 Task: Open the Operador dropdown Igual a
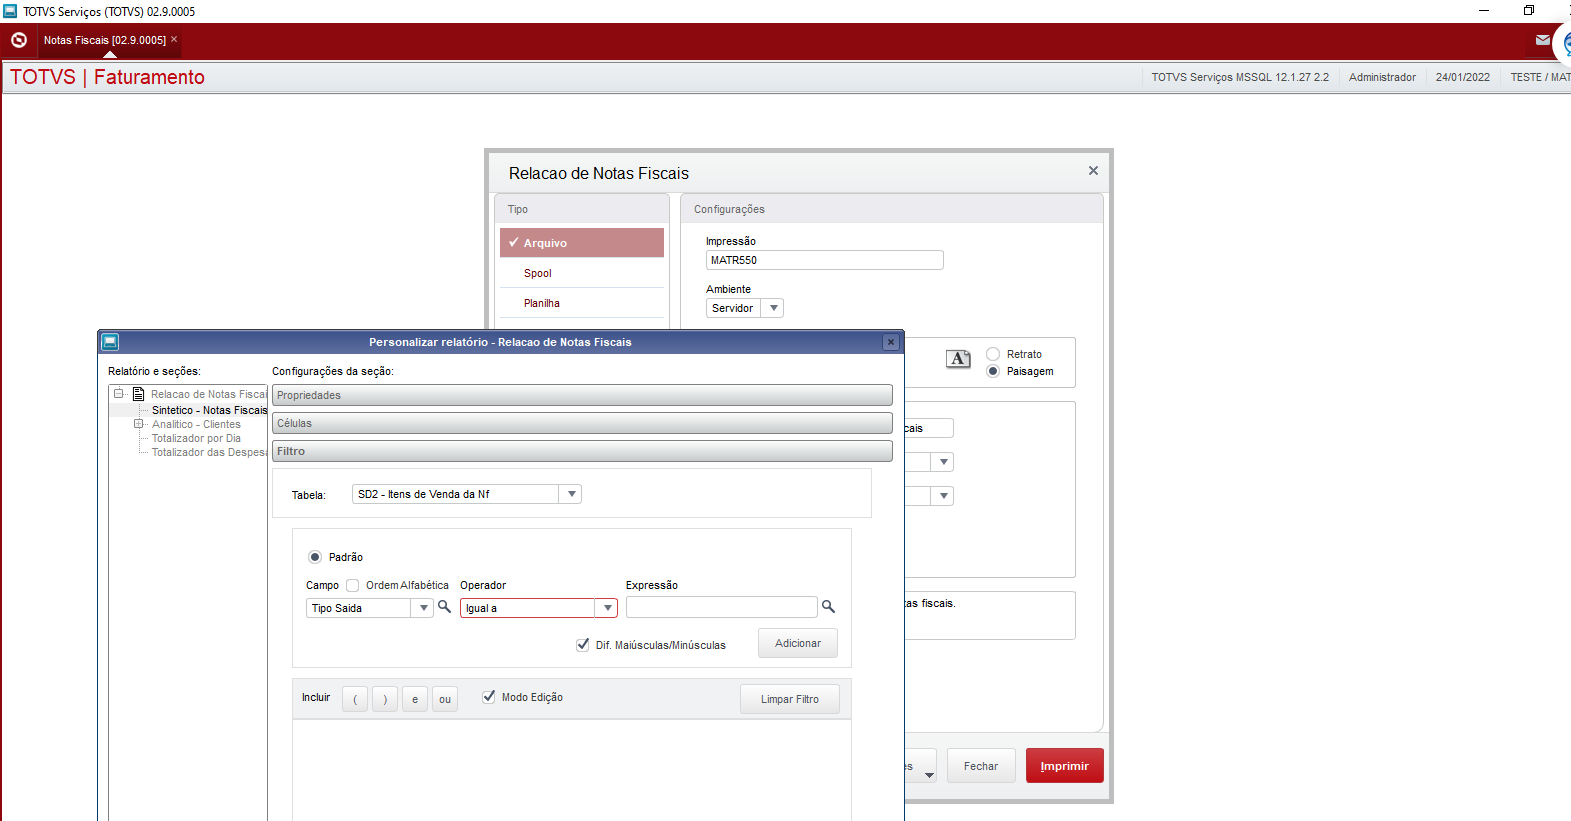pos(607,608)
